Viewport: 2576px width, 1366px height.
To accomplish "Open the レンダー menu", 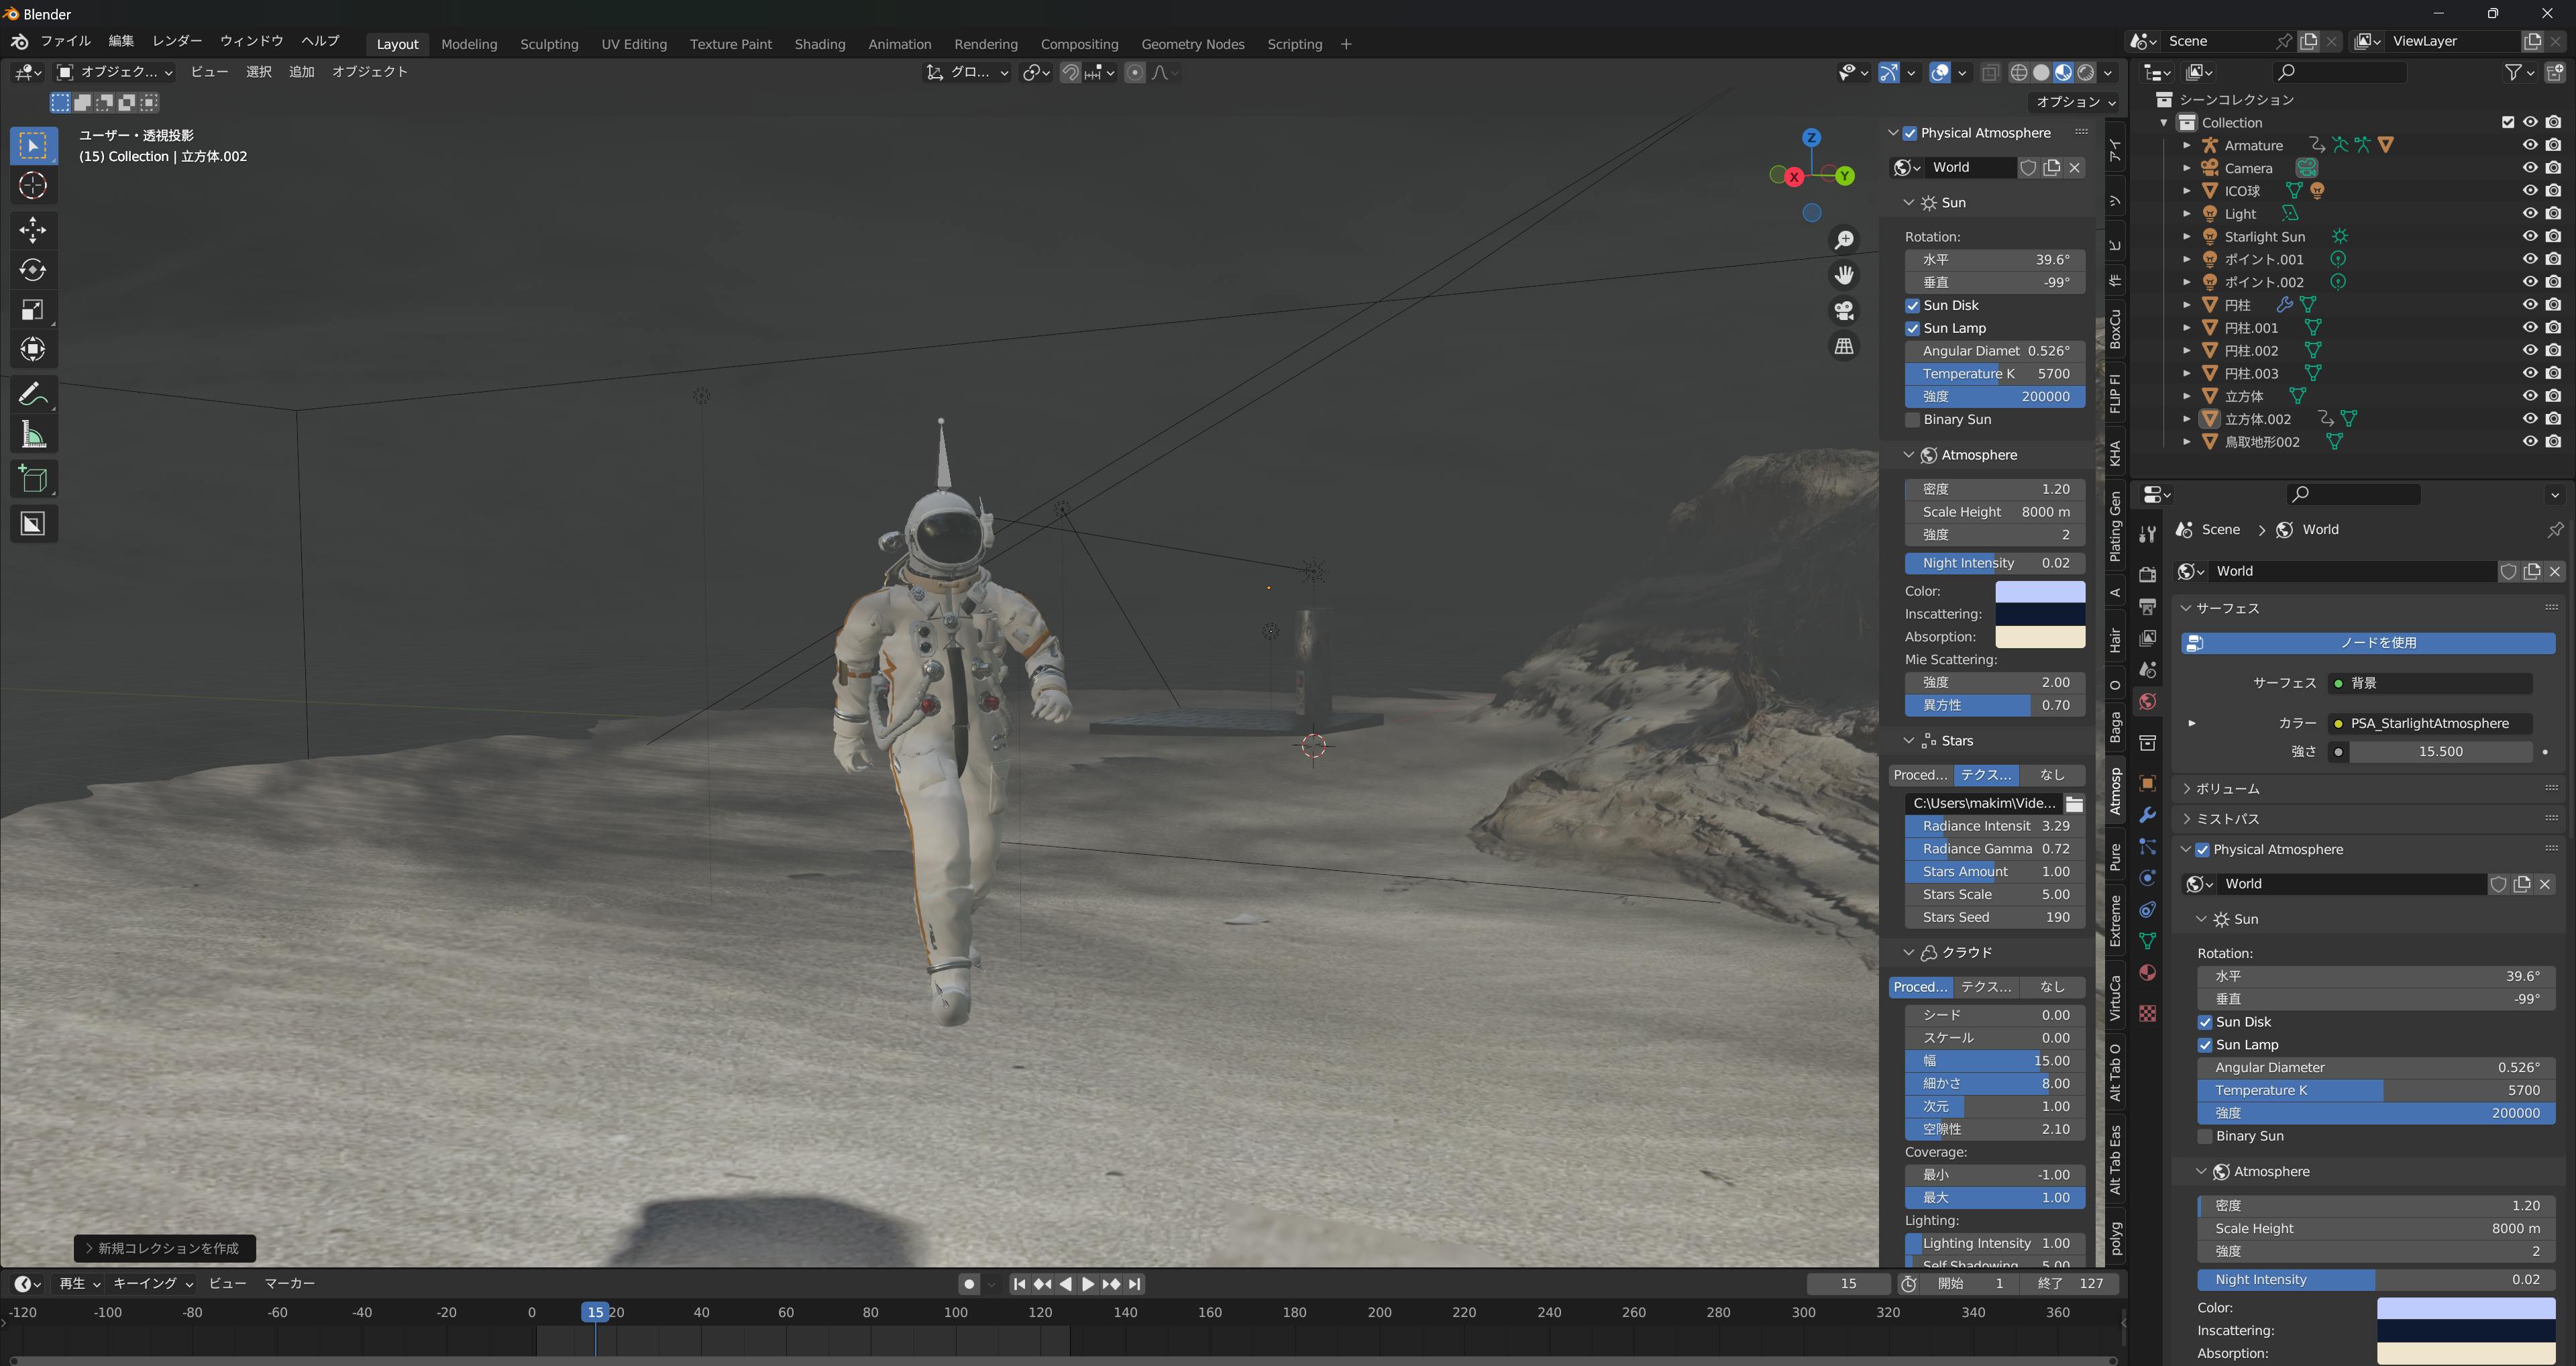I will pos(176,41).
